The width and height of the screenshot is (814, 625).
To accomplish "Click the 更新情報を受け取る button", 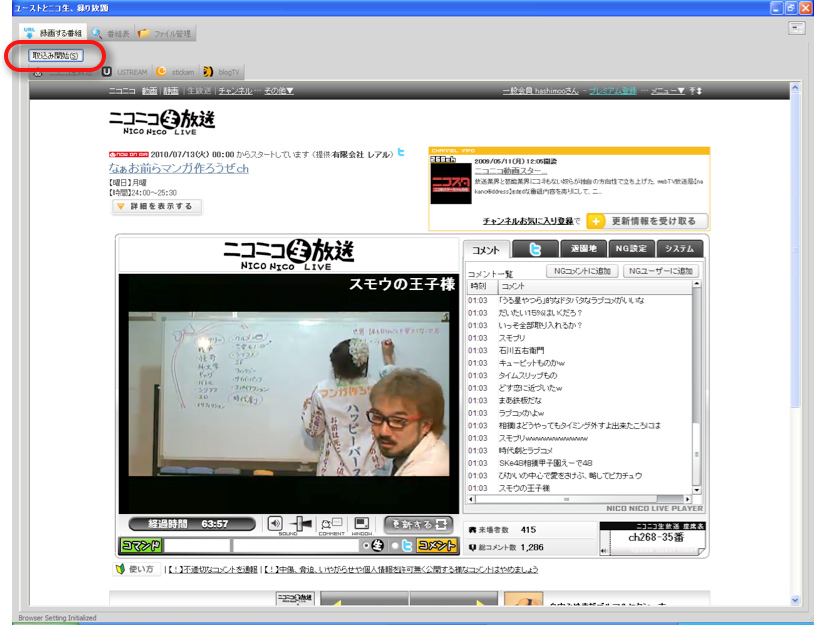I will coord(647,221).
